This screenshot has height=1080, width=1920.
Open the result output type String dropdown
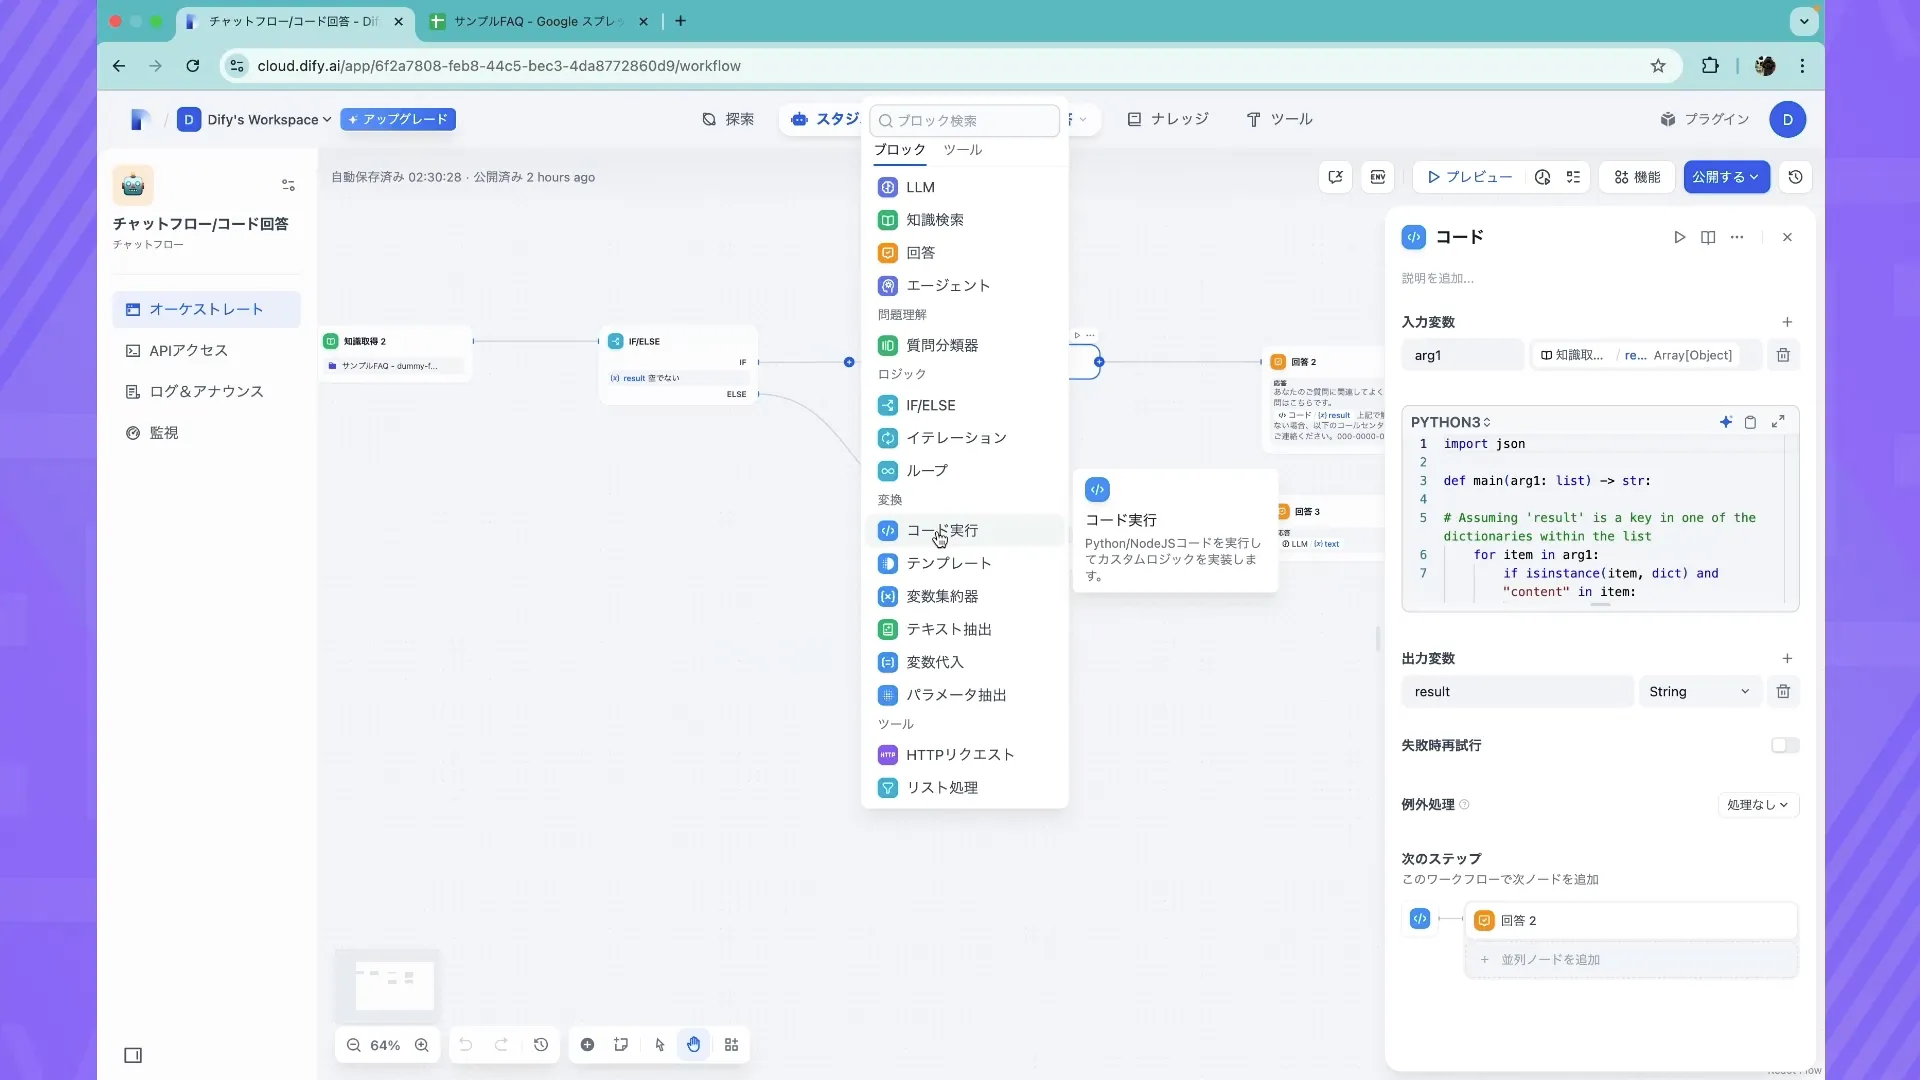click(x=1698, y=691)
